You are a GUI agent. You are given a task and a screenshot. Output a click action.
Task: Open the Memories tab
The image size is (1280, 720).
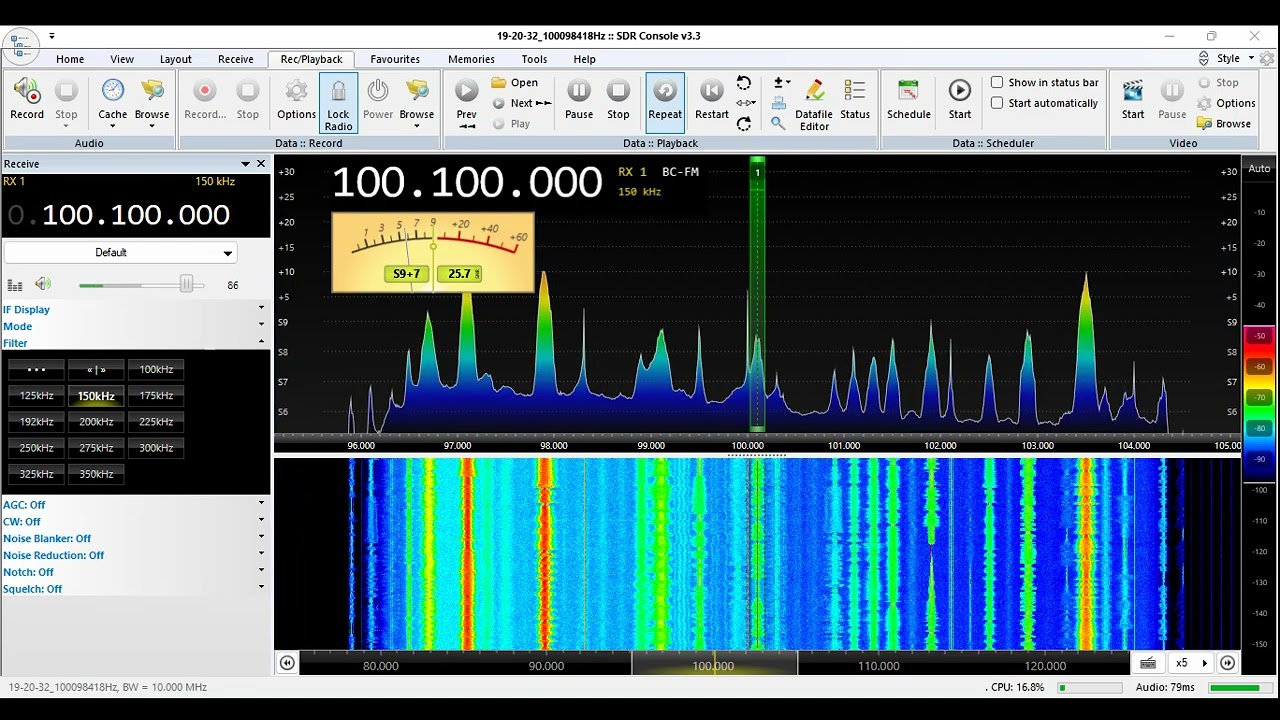click(x=471, y=59)
